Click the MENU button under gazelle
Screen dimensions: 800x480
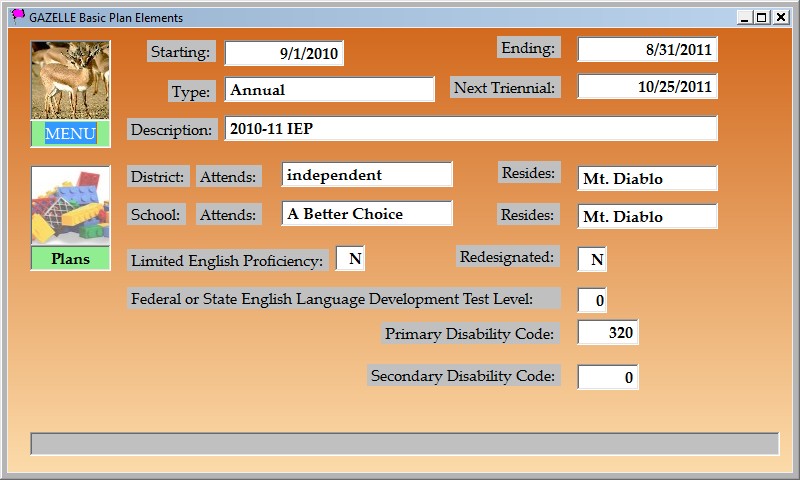[x=70, y=134]
